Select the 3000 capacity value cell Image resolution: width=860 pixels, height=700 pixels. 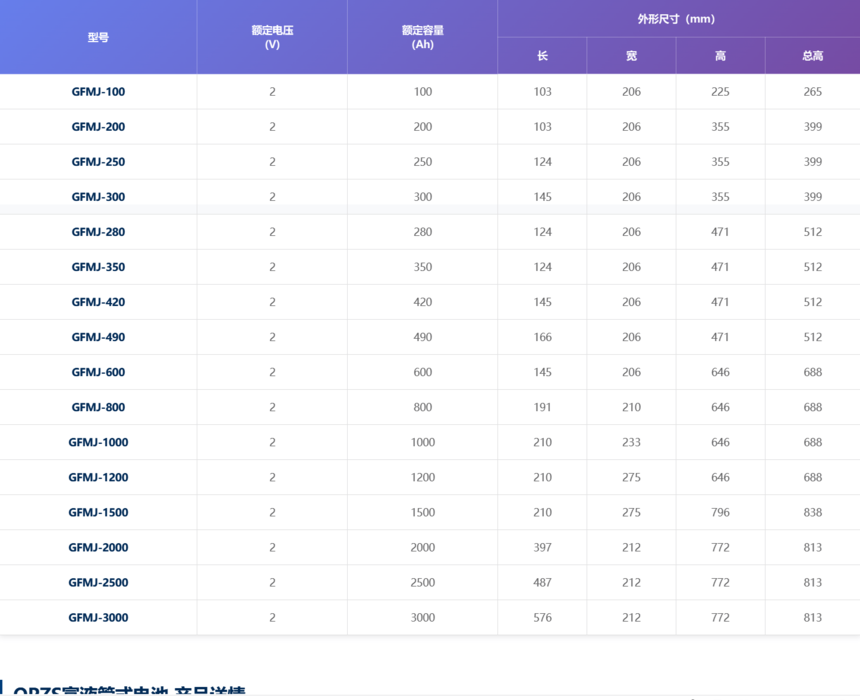pyautogui.click(x=422, y=618)
